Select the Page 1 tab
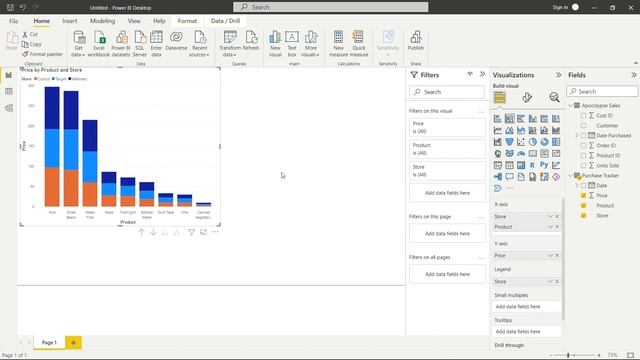The image size is (640, 360). tap(49, 342)
